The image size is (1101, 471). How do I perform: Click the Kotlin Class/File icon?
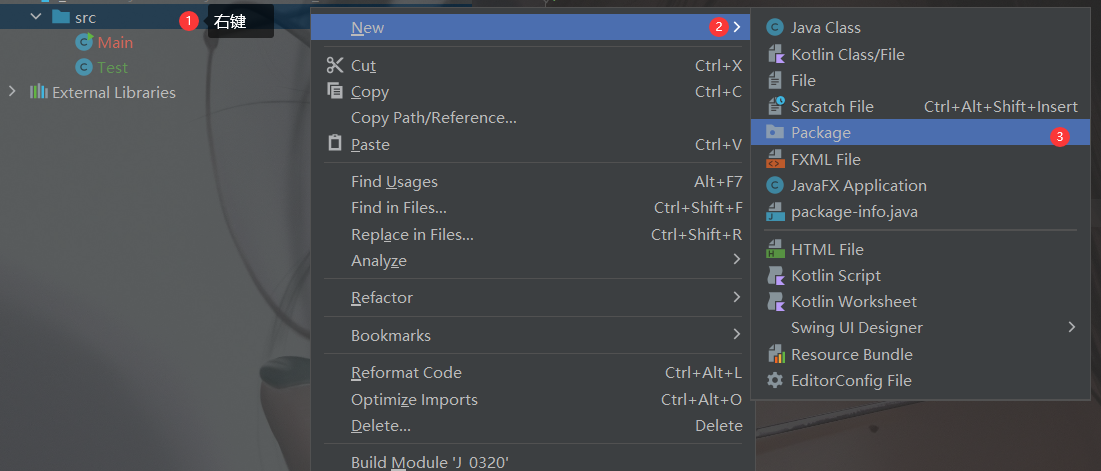[x=775, y=54]
